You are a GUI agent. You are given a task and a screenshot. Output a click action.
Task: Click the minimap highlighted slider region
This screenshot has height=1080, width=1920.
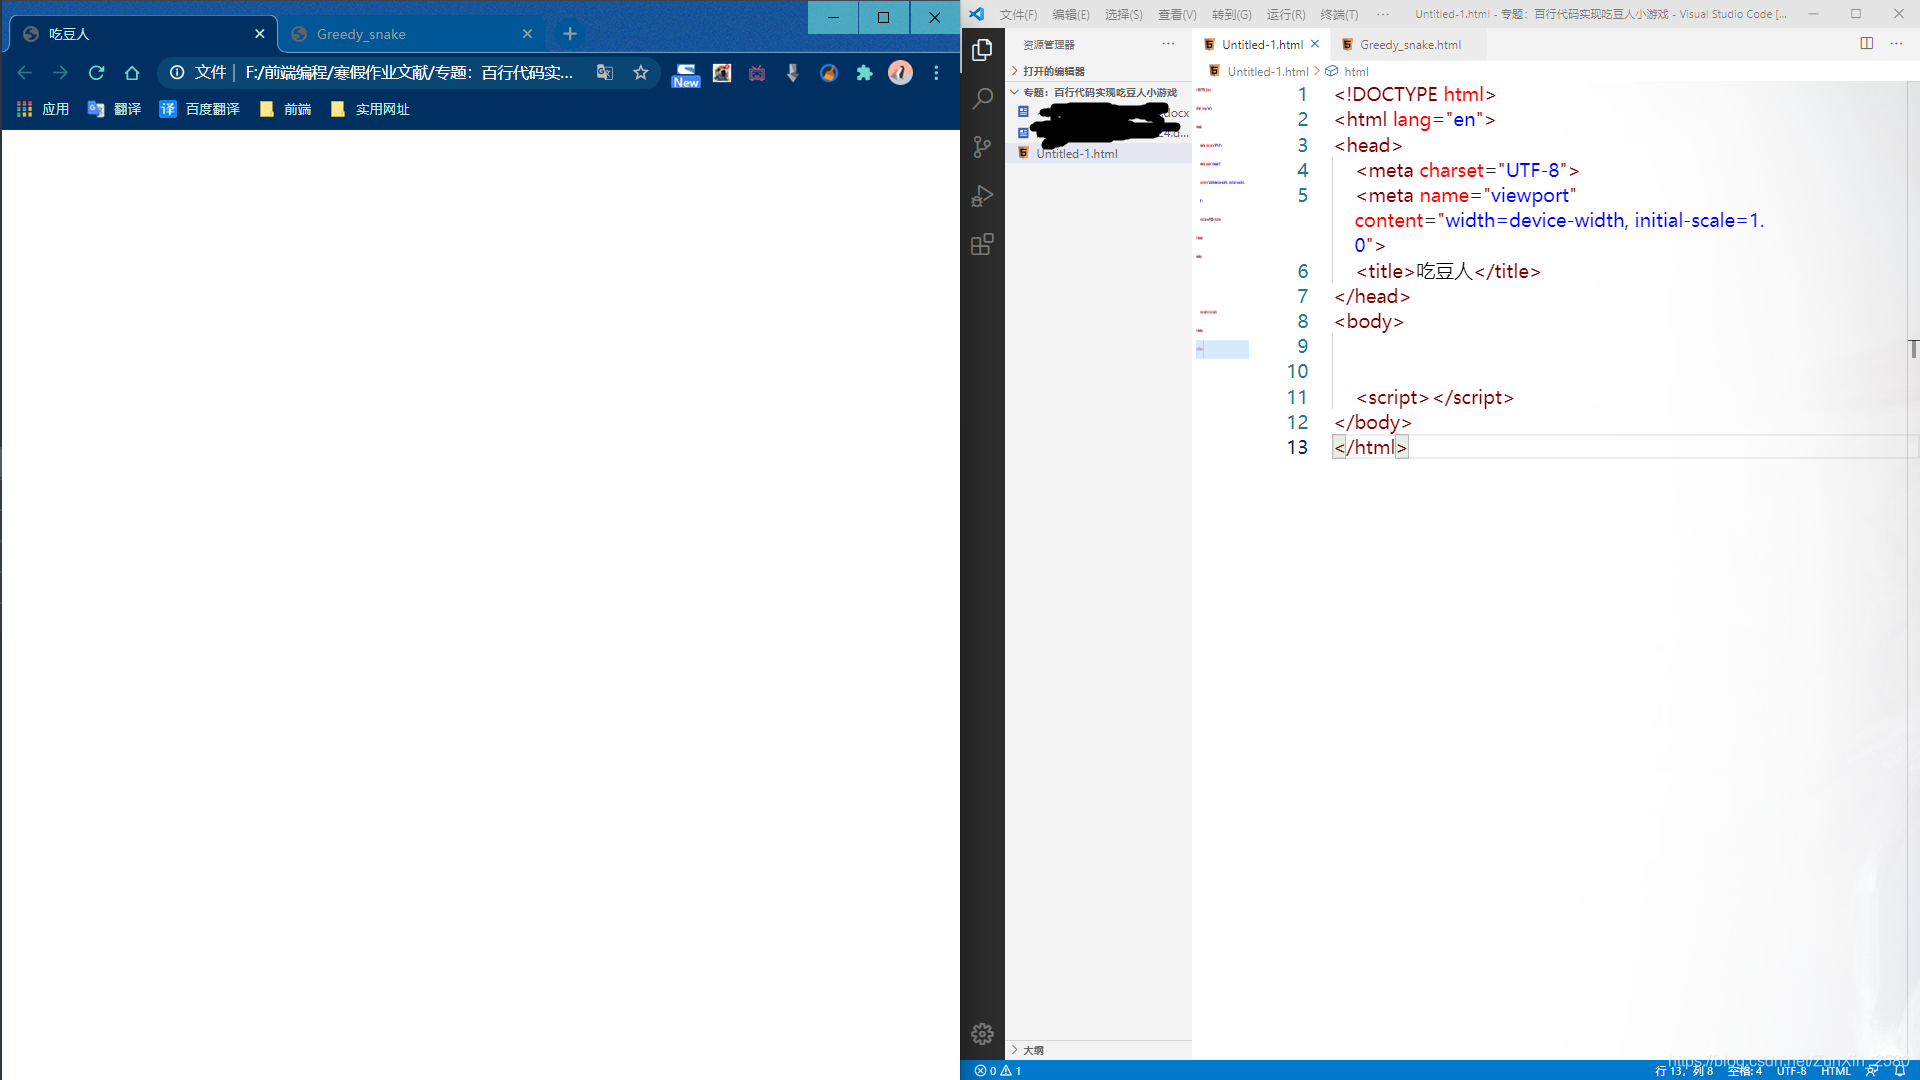1222,349
